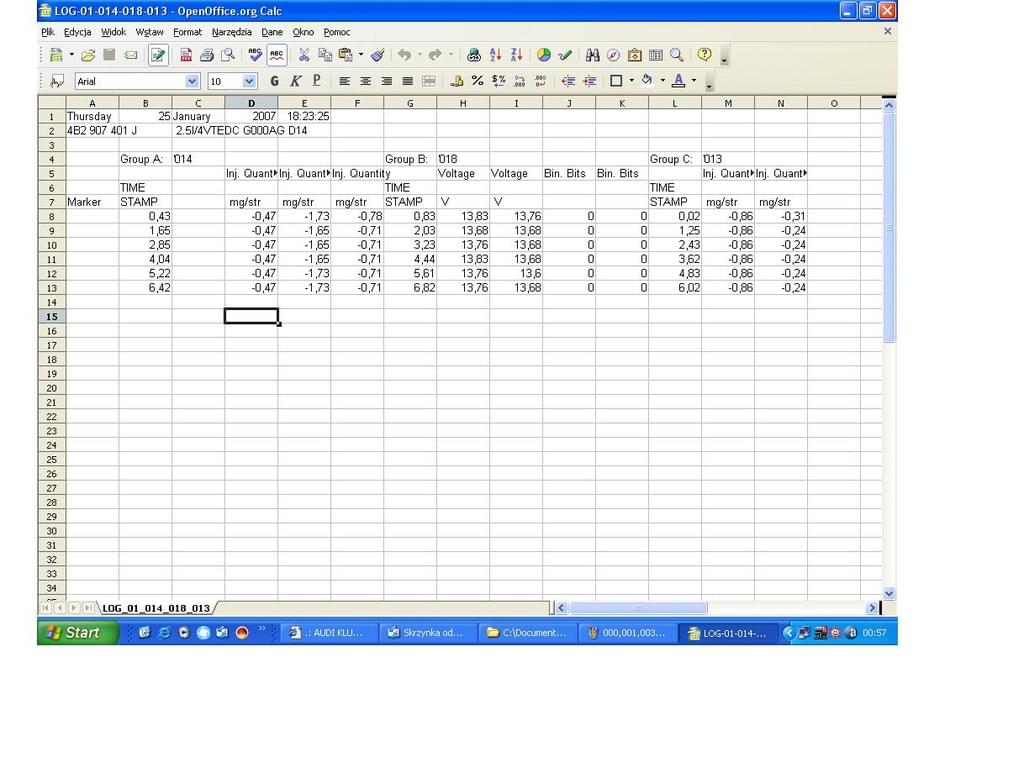Image resolution: width=1024 pixels, height=757 pixels.
Task: Show draw functions pencil icon
Action: tap(565, 55)
